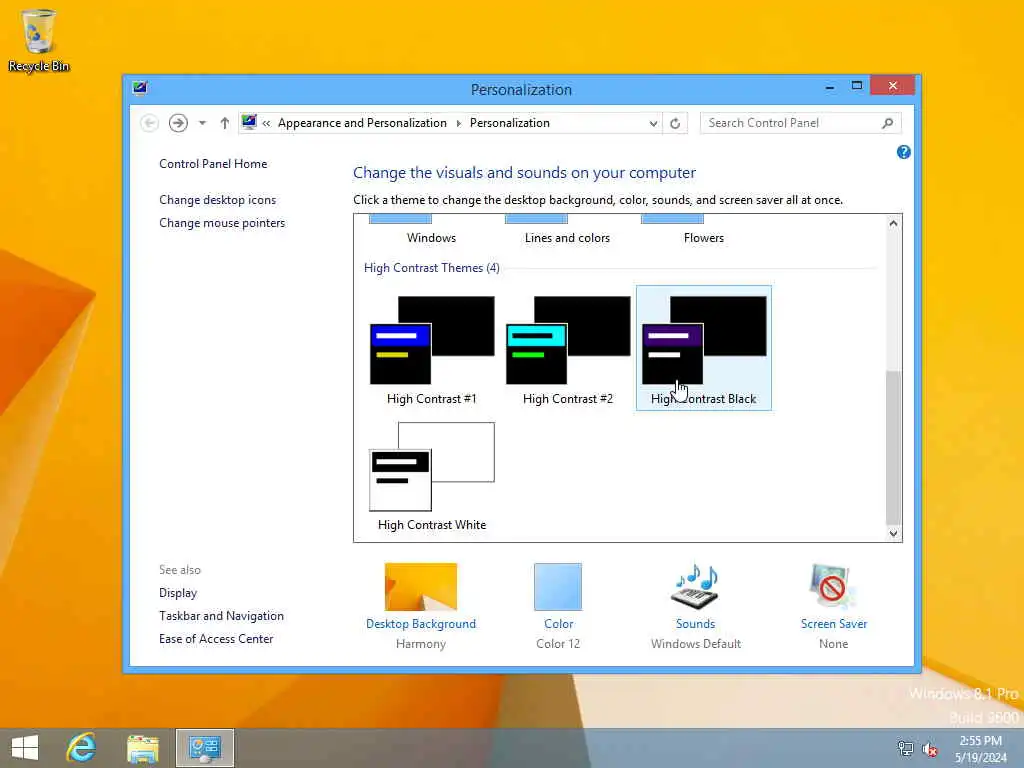Click the Personalization window title bar icon
Viewport: 1024px width, 768px height.
pos(140,88)
